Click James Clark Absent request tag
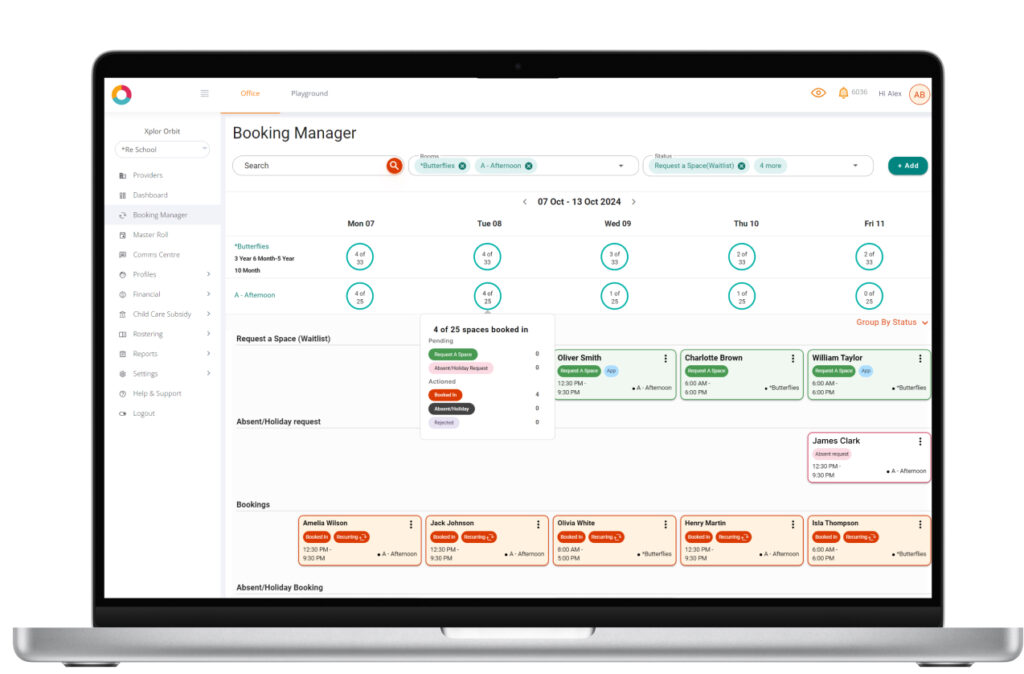This screenshot has height=674, width=1024. click(831, 454)
